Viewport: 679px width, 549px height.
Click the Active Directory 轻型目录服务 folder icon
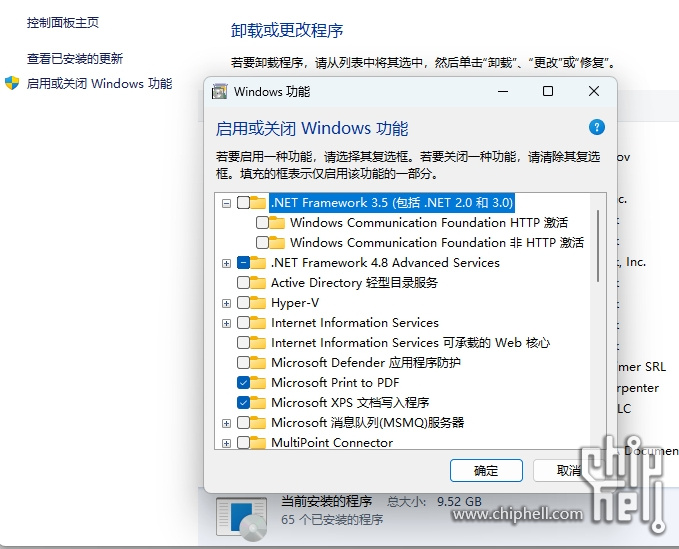coord(258,283)
